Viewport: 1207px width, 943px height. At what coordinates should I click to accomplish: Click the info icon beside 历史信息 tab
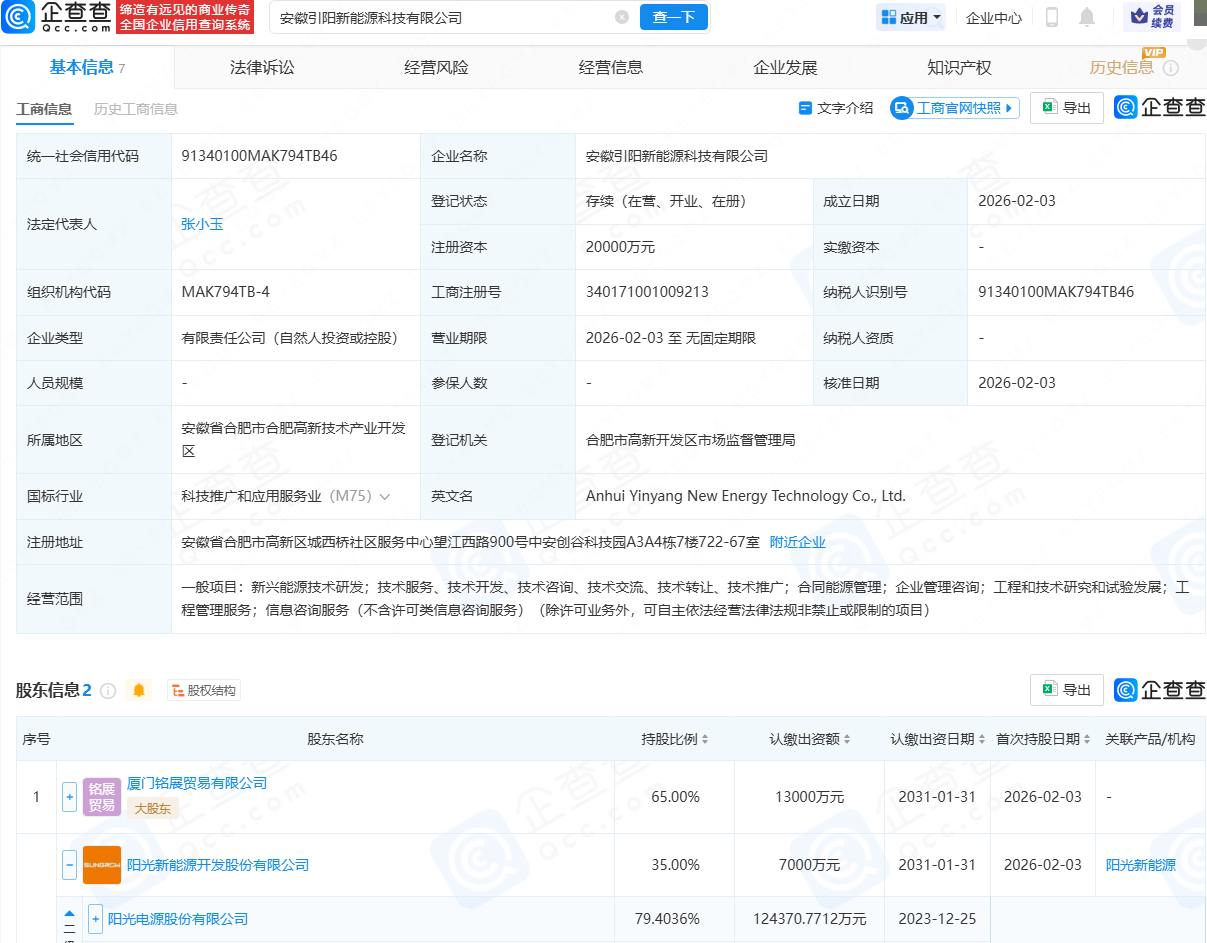(1171, 68)
